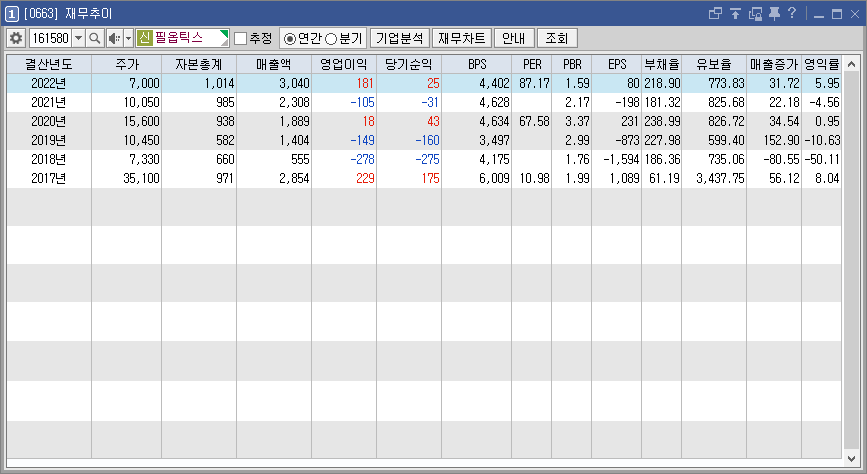
Task: Open 기업분석 button
Action: (399, 38)
